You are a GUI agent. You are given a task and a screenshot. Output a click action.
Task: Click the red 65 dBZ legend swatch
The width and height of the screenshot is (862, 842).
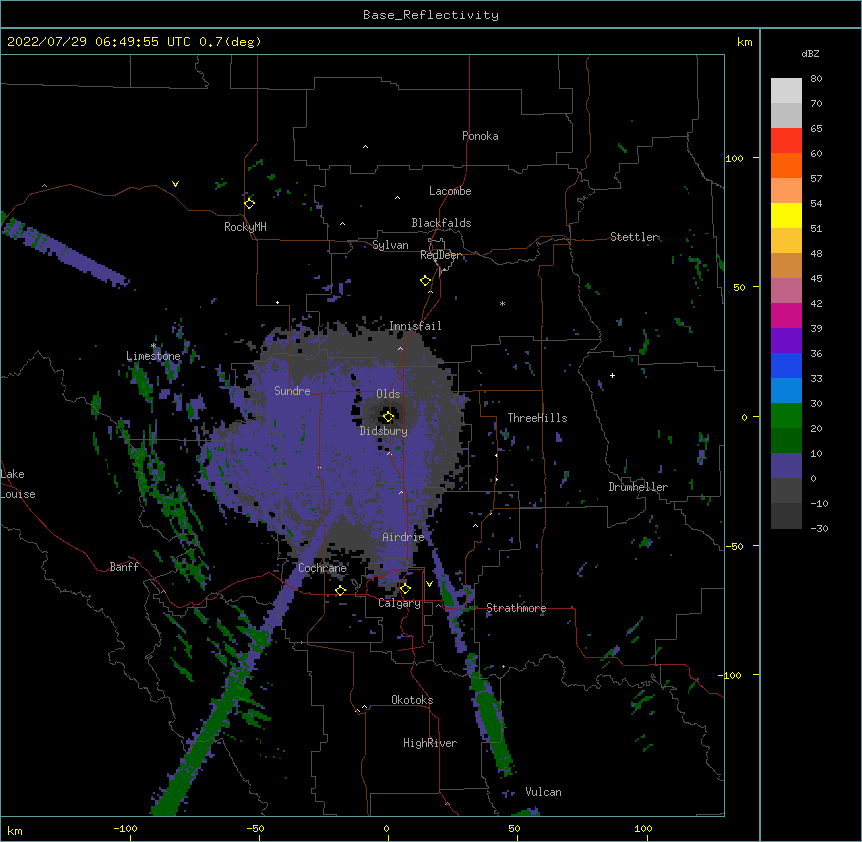coord(786,141)
